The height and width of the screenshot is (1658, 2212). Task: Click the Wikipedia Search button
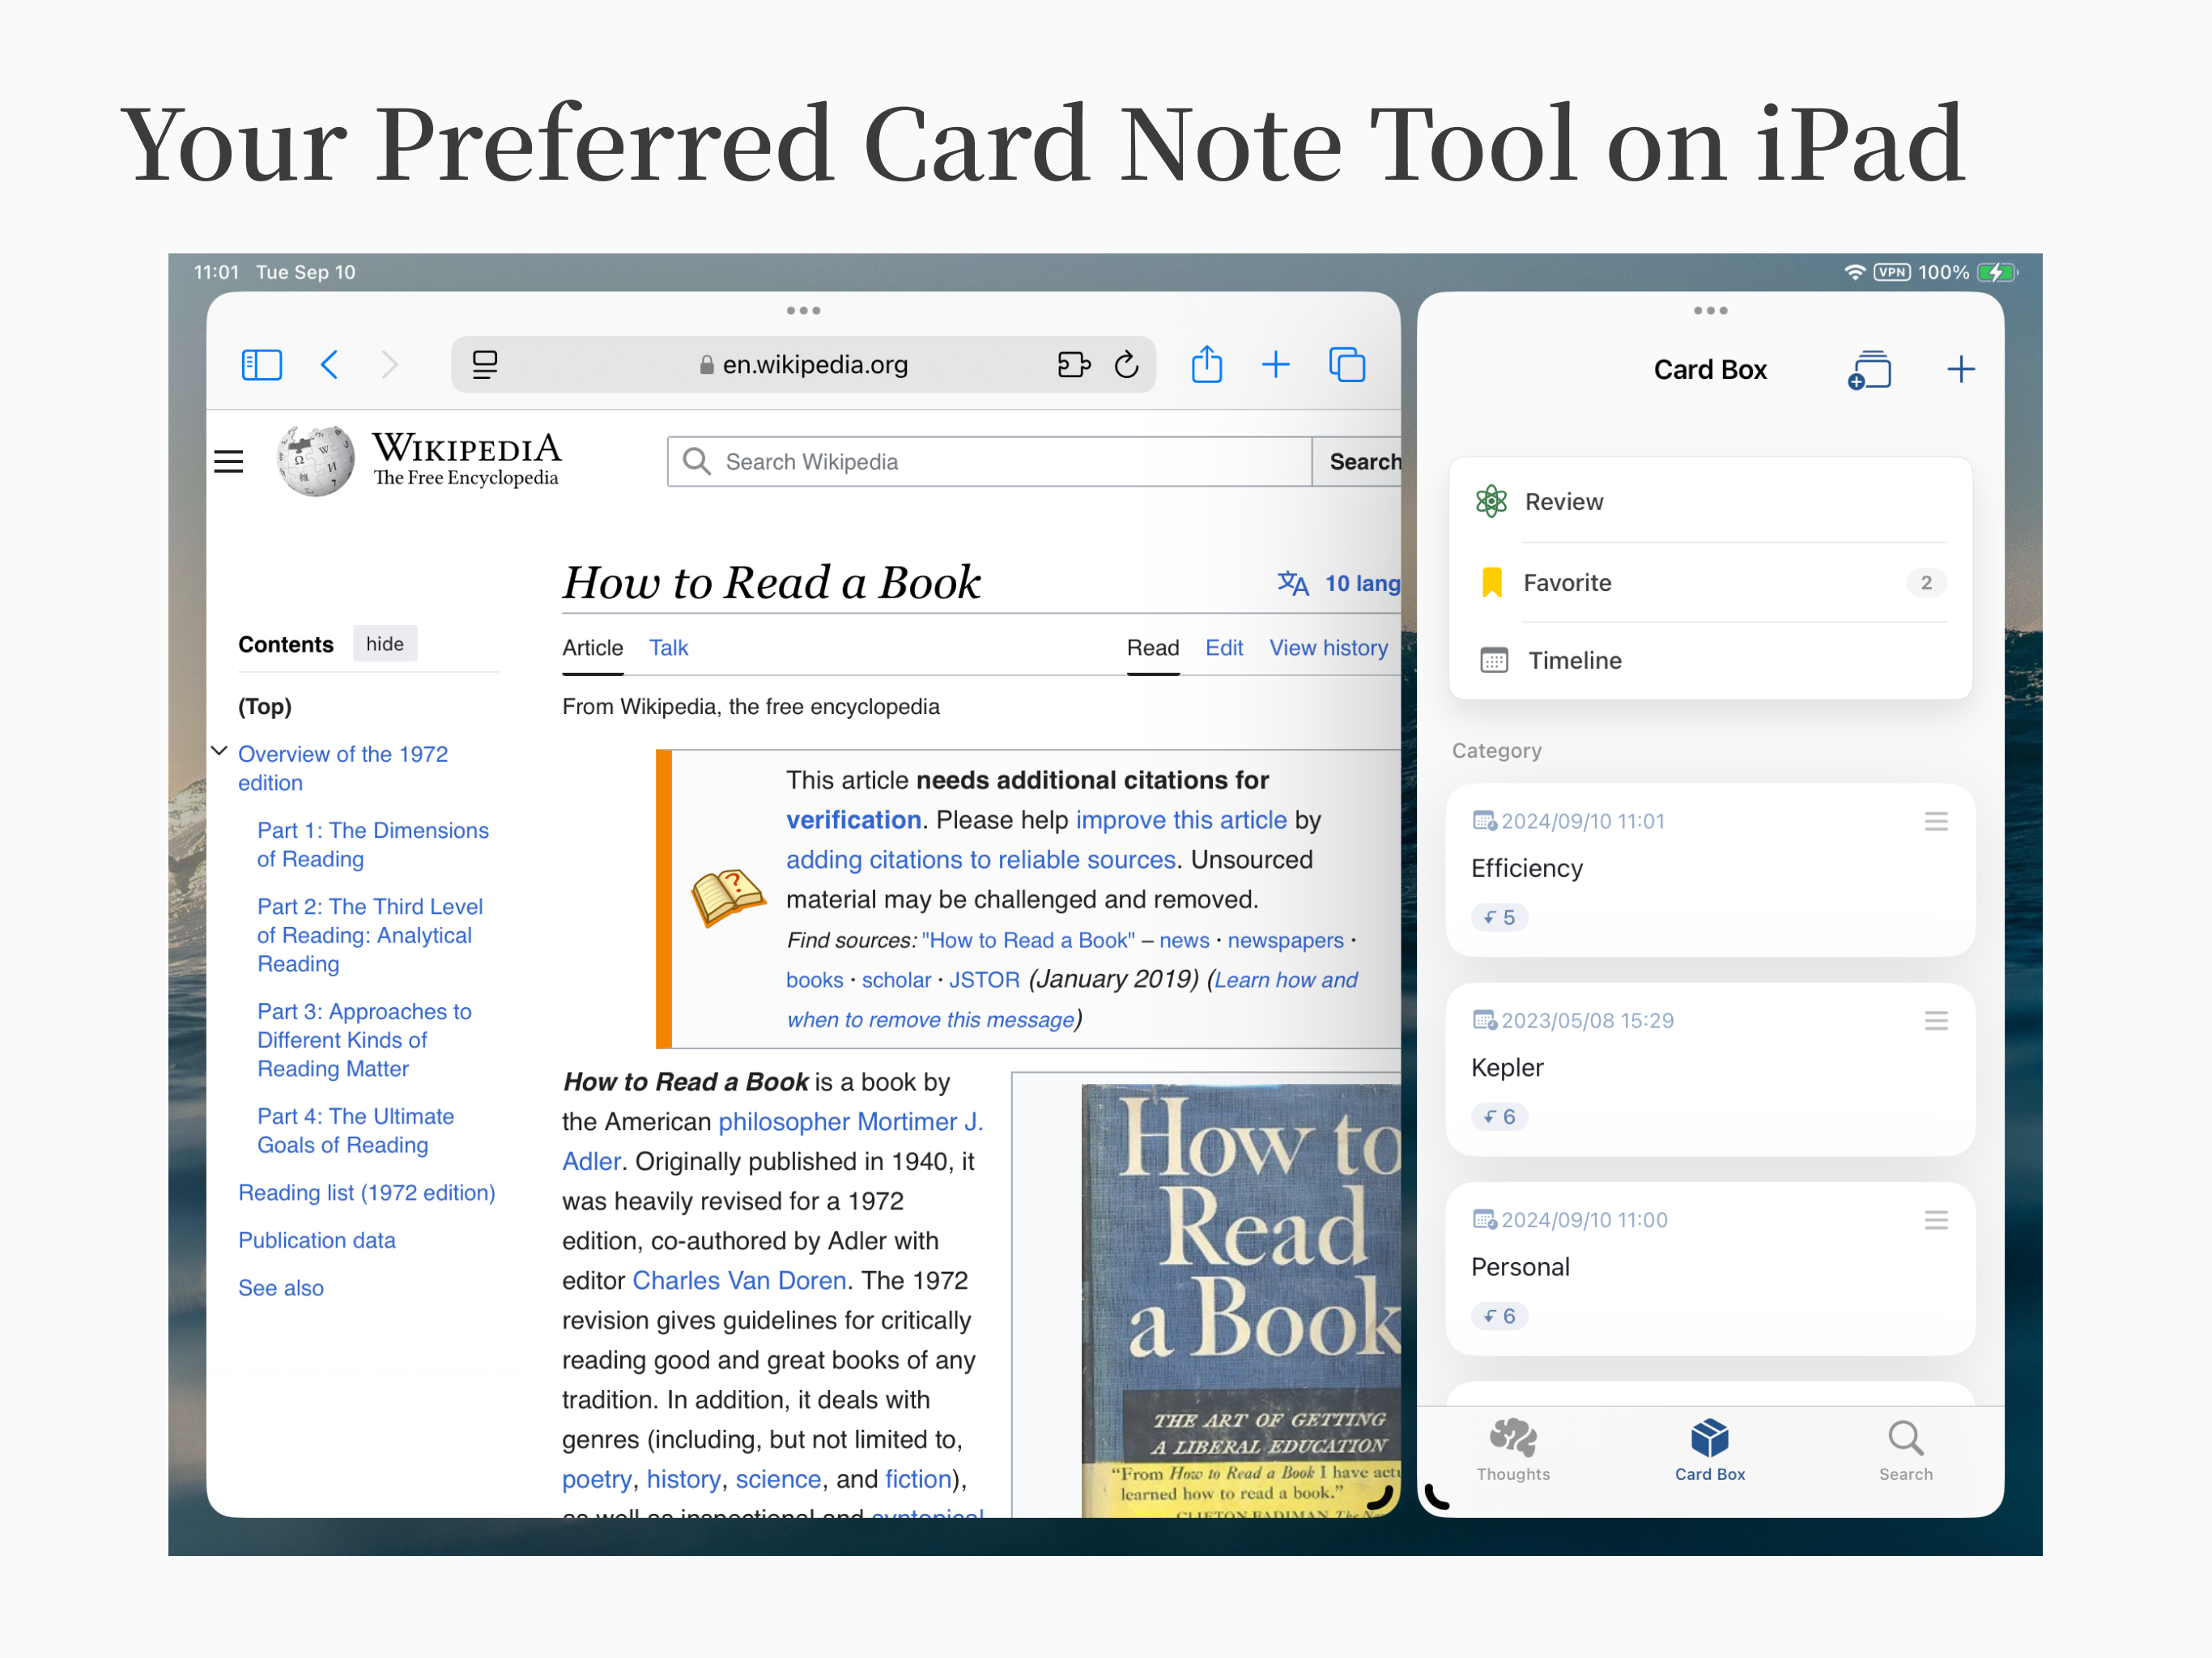click(1357, 461)
